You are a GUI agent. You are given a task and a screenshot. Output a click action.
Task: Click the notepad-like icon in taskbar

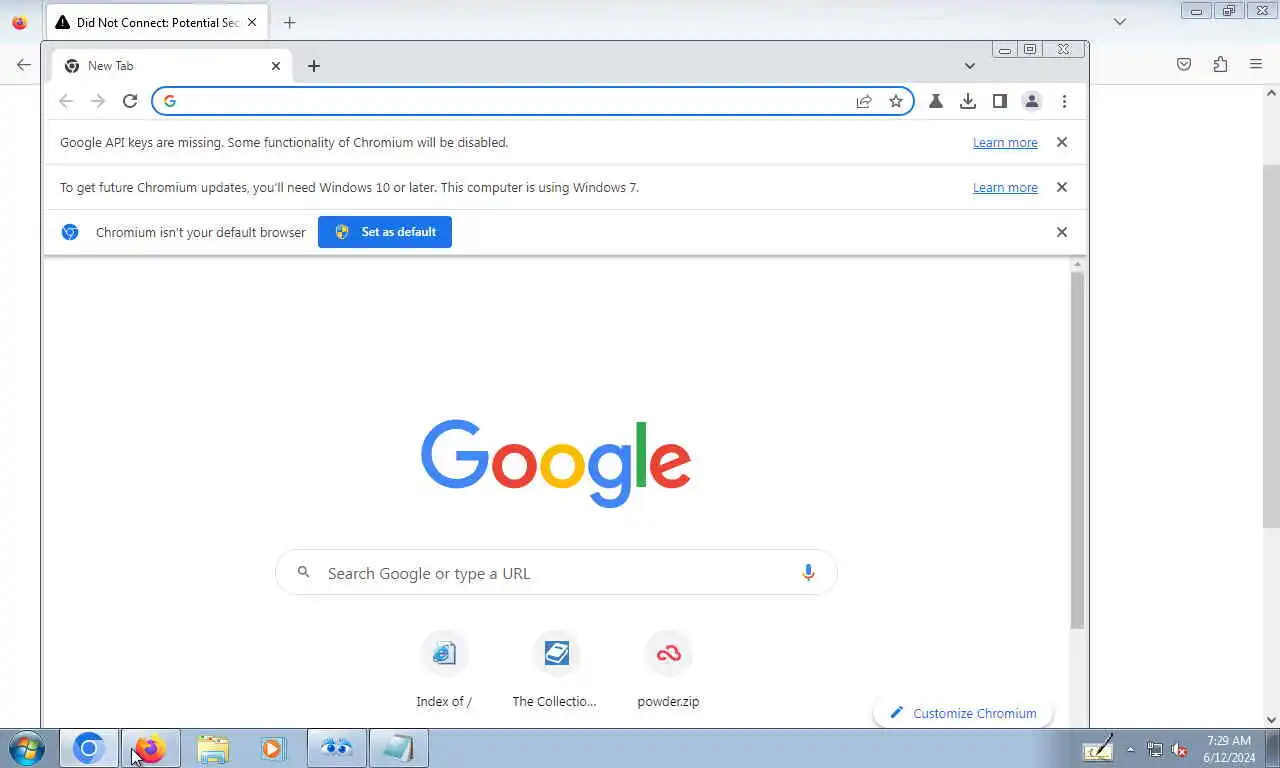pos(398,748)
